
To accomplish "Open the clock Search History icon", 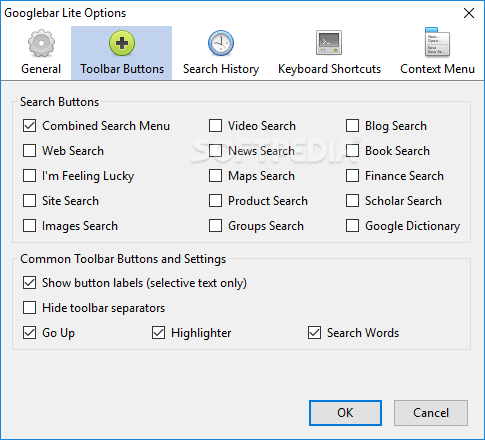I will (x=221, y=43).
